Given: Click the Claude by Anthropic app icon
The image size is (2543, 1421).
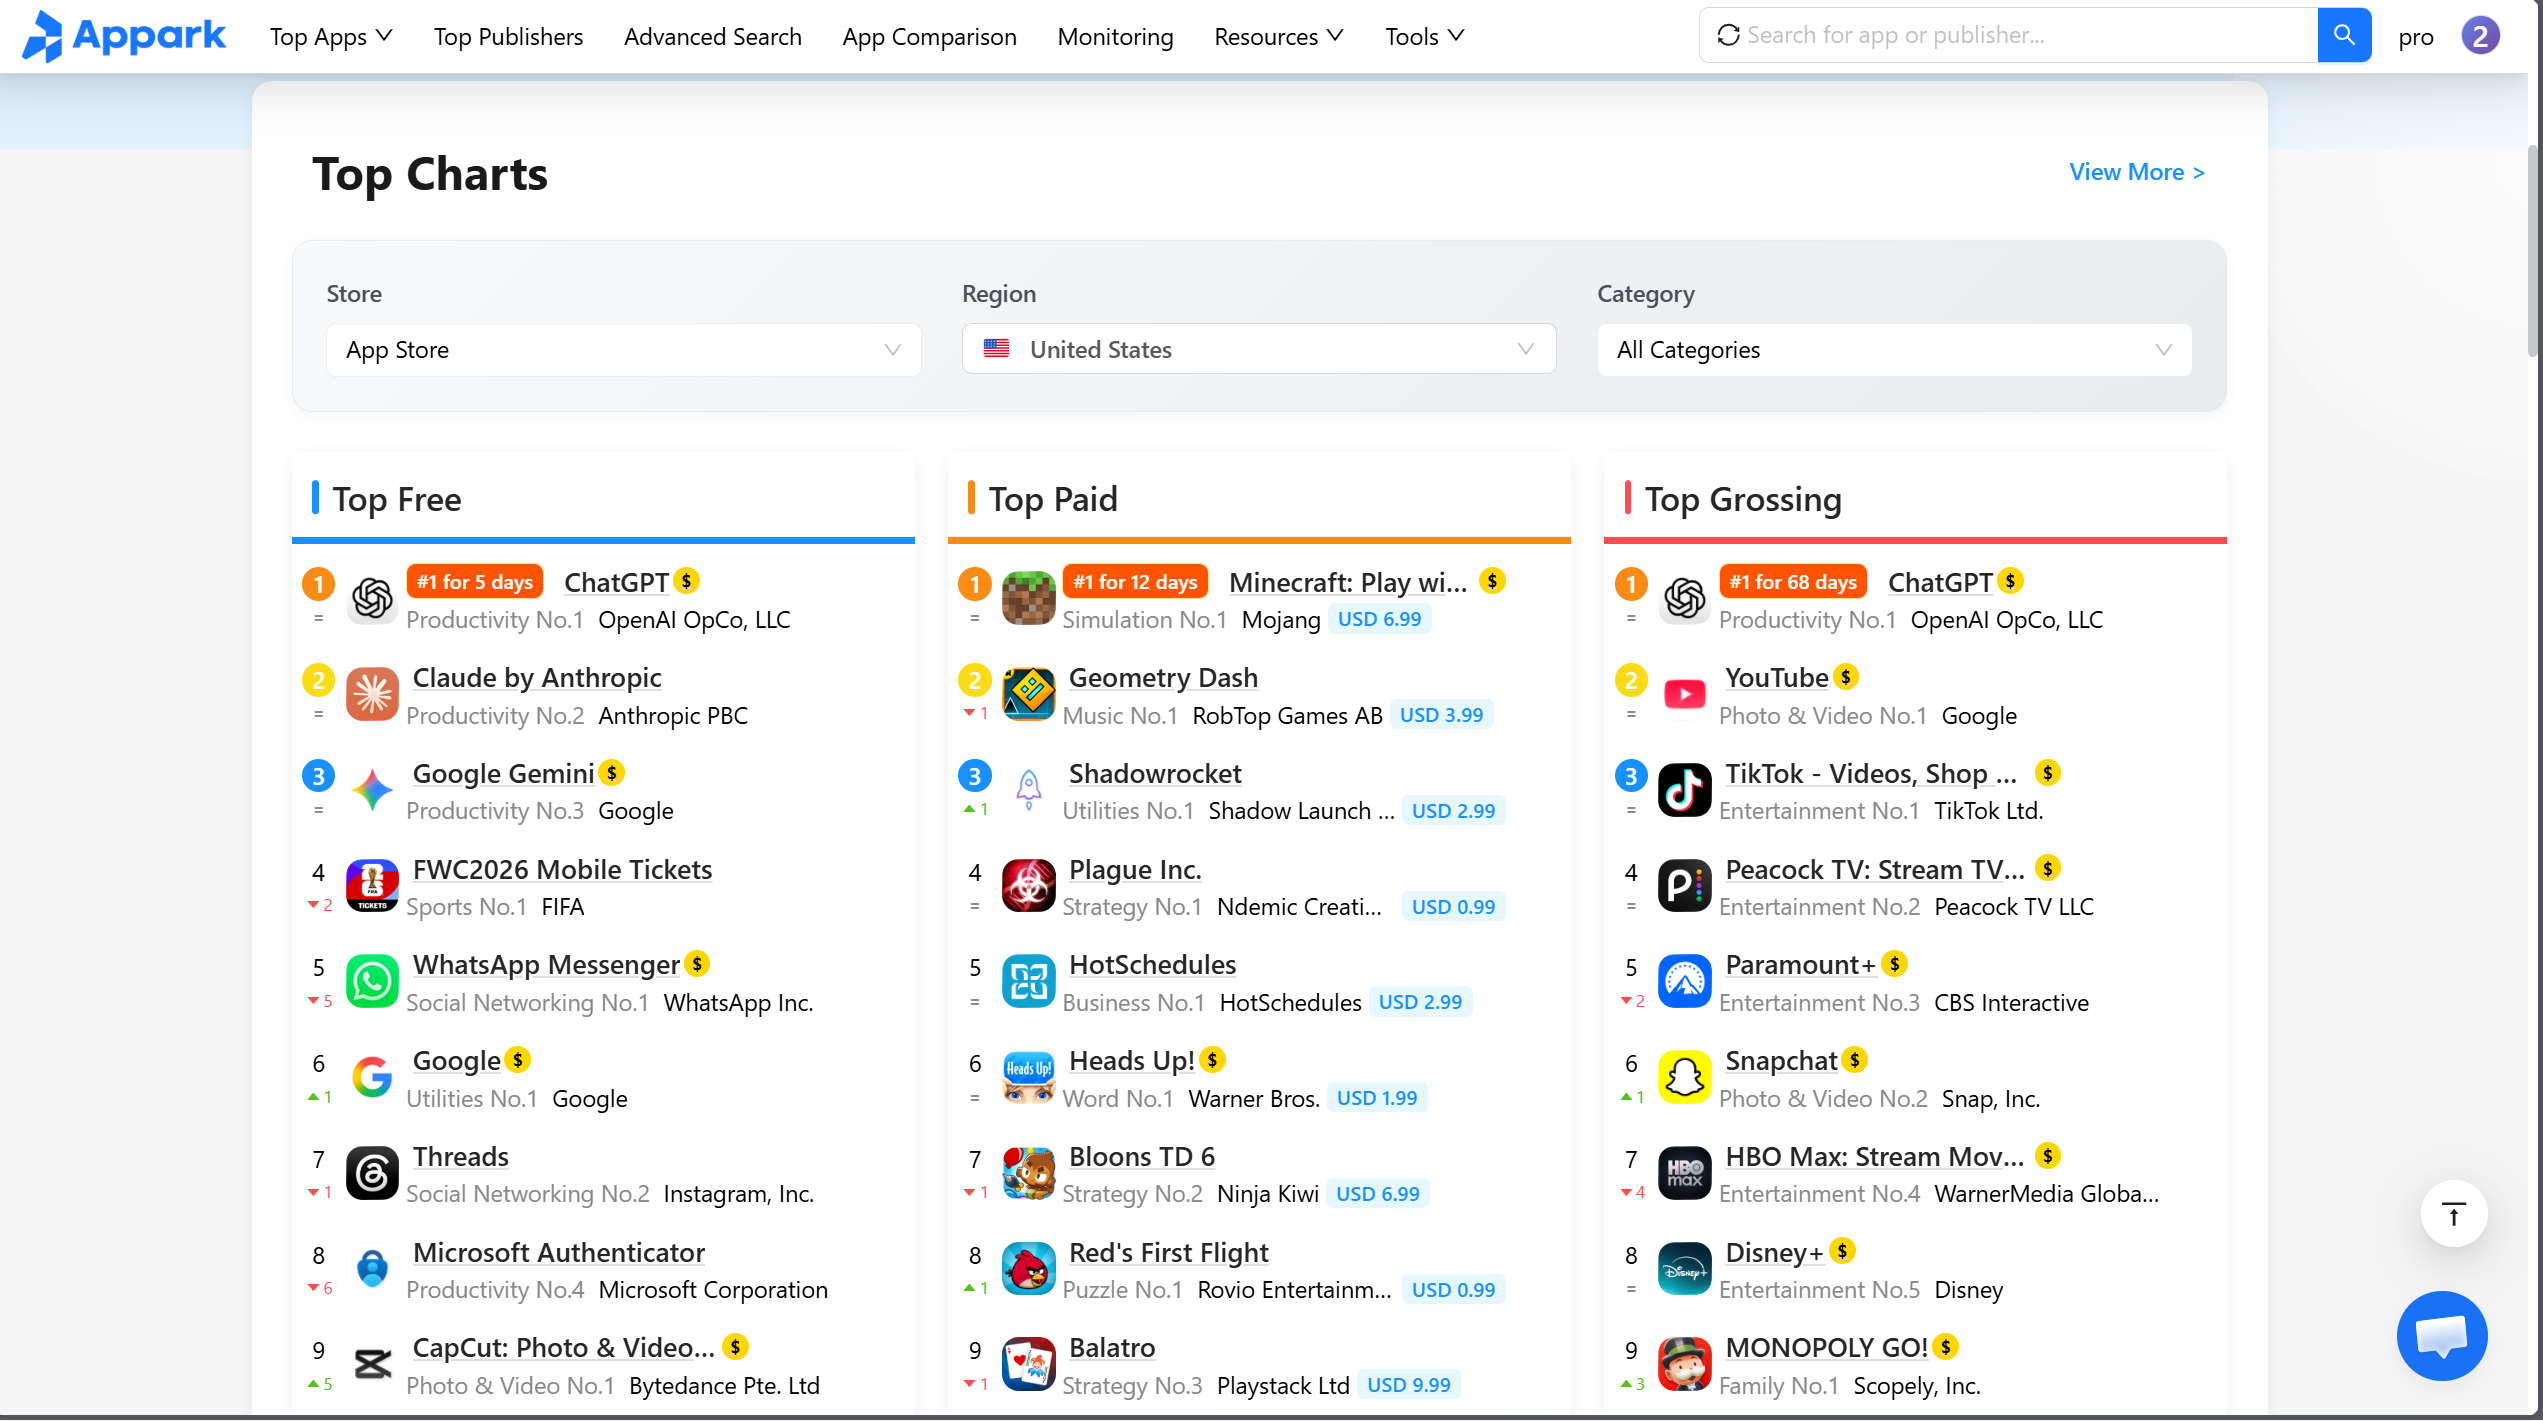Looking at the screenshot, I should pos(372,695).
